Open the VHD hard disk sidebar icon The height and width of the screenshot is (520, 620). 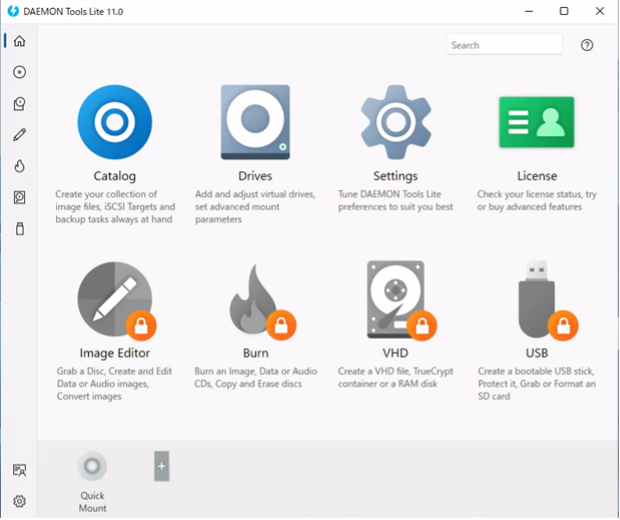click(19, 197)
